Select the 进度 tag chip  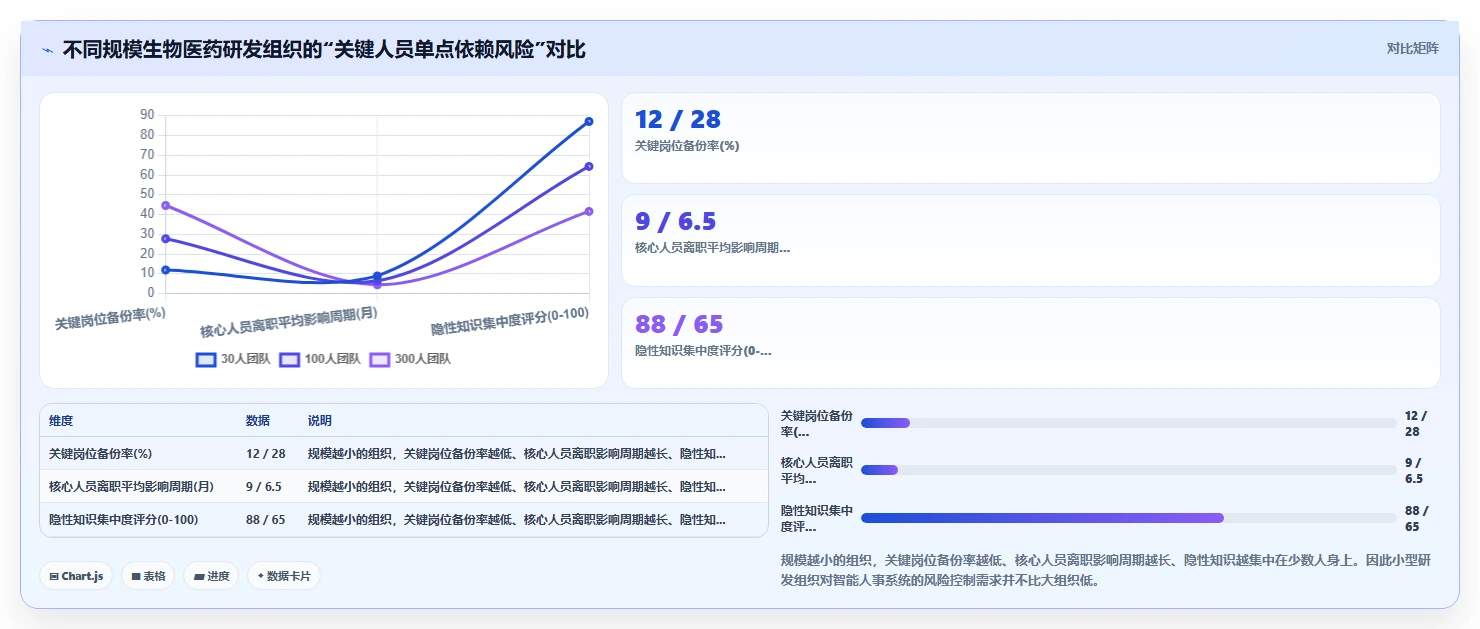click(x=211, y=576)
